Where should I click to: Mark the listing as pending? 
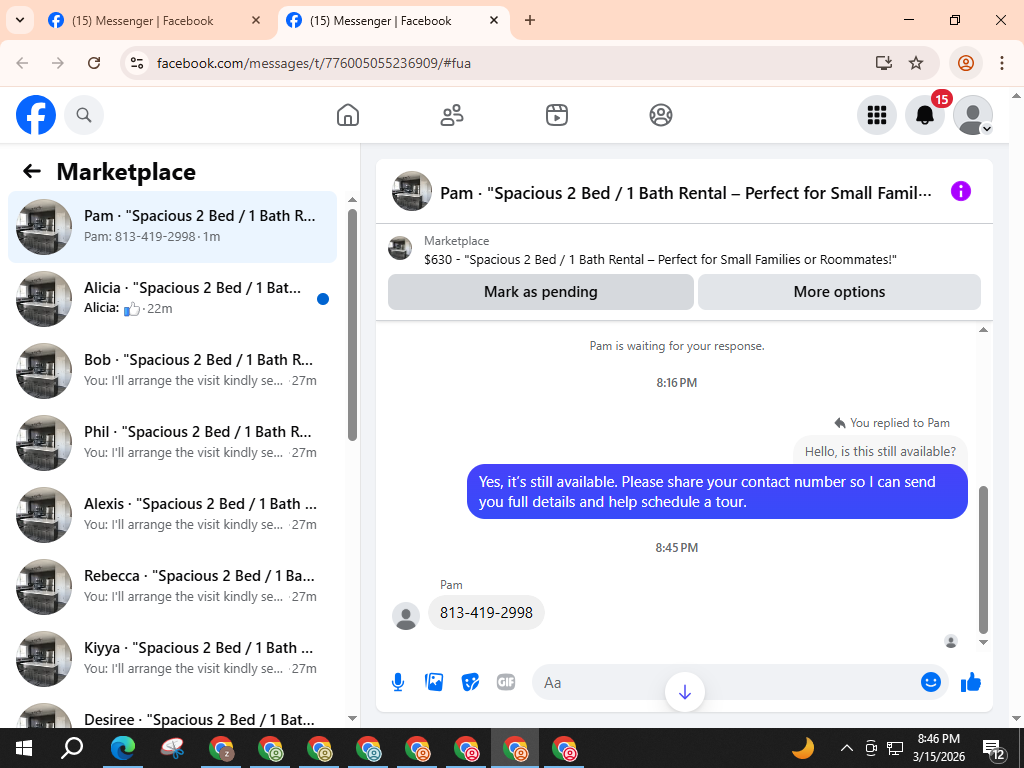[541, 292]
